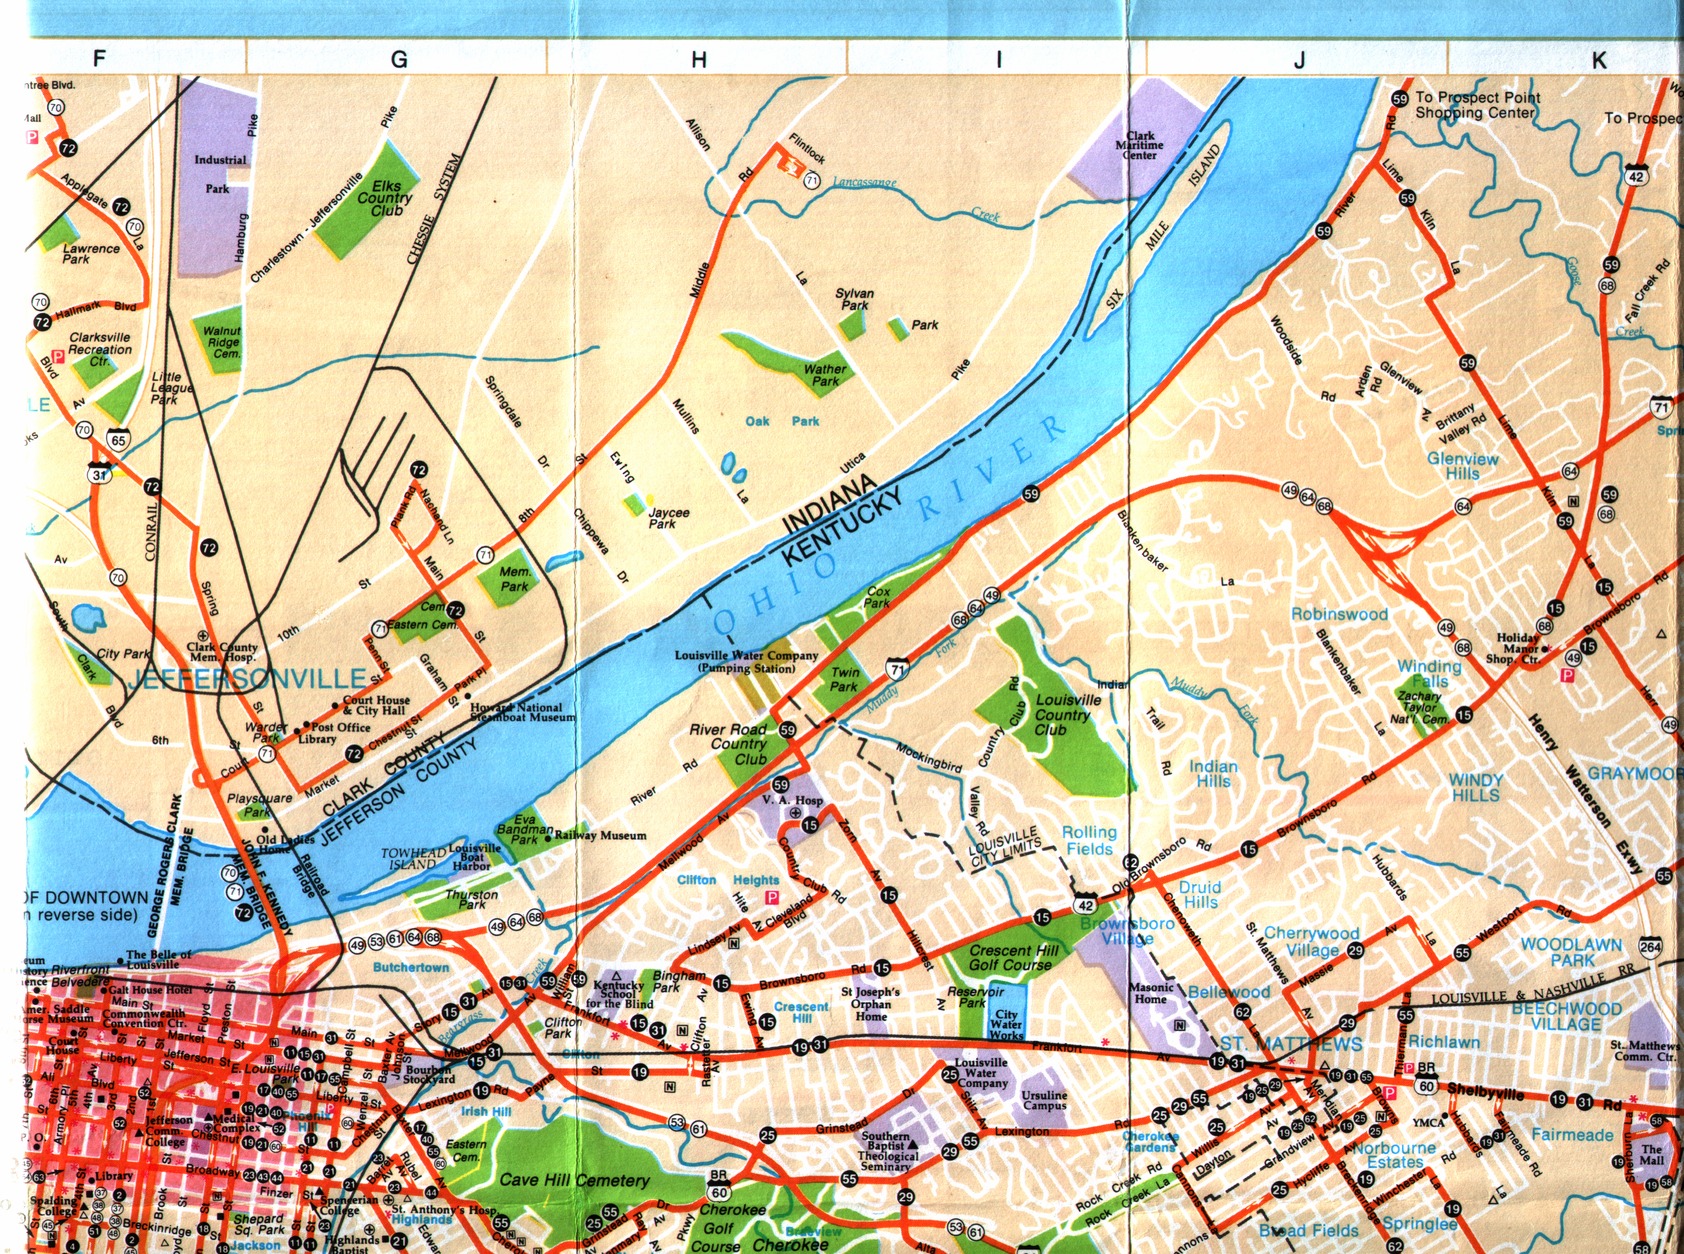Screen dimensions: 1684x1254
Task: Click the Howard National Steamboat Museum label
Action: pyautogui.click(x=523, y=712)
